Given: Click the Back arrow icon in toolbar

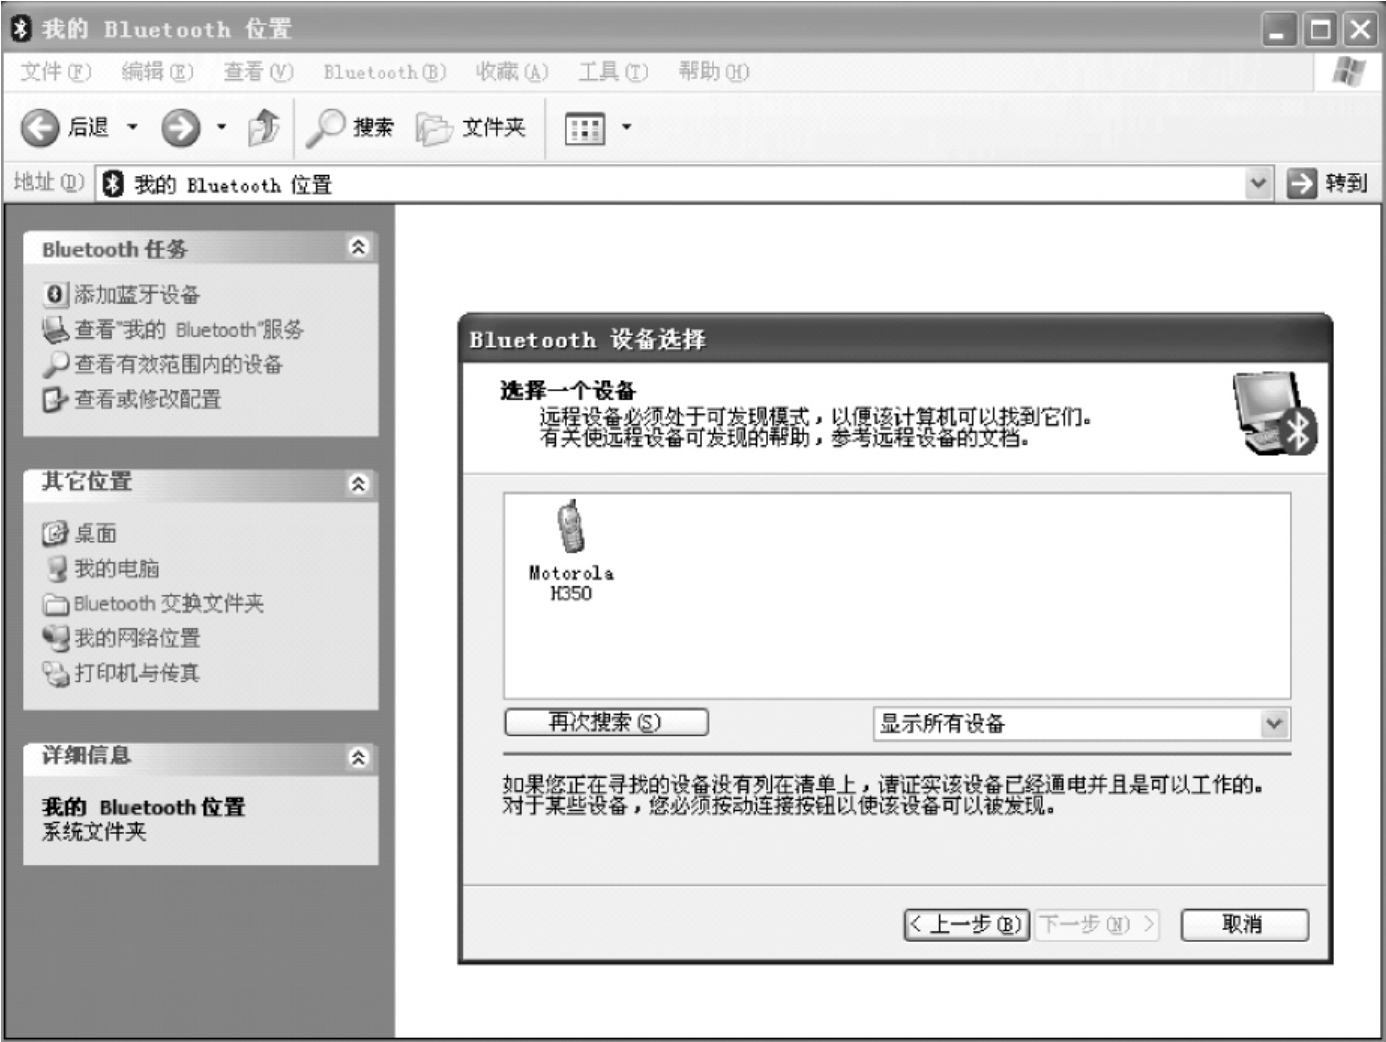Looking at the screenshot, I should click(40, 127).
